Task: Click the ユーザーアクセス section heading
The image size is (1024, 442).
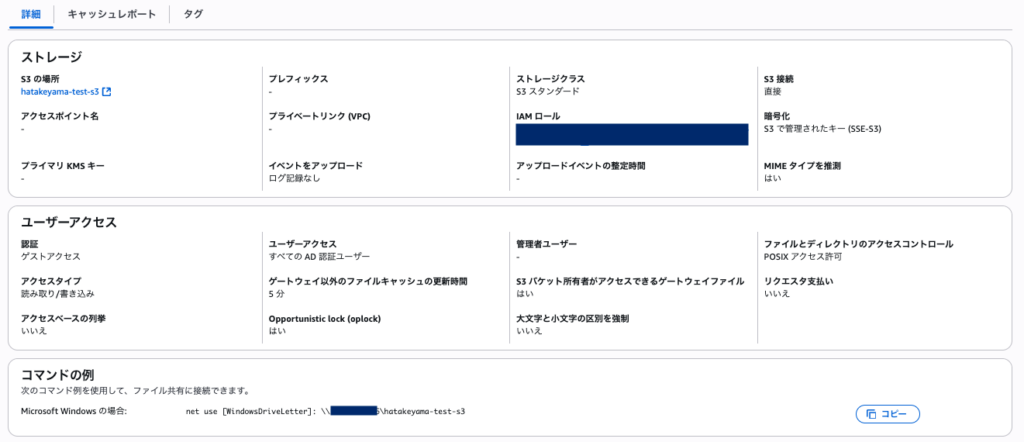Action: pyautogui.click(x=69, y=222)
